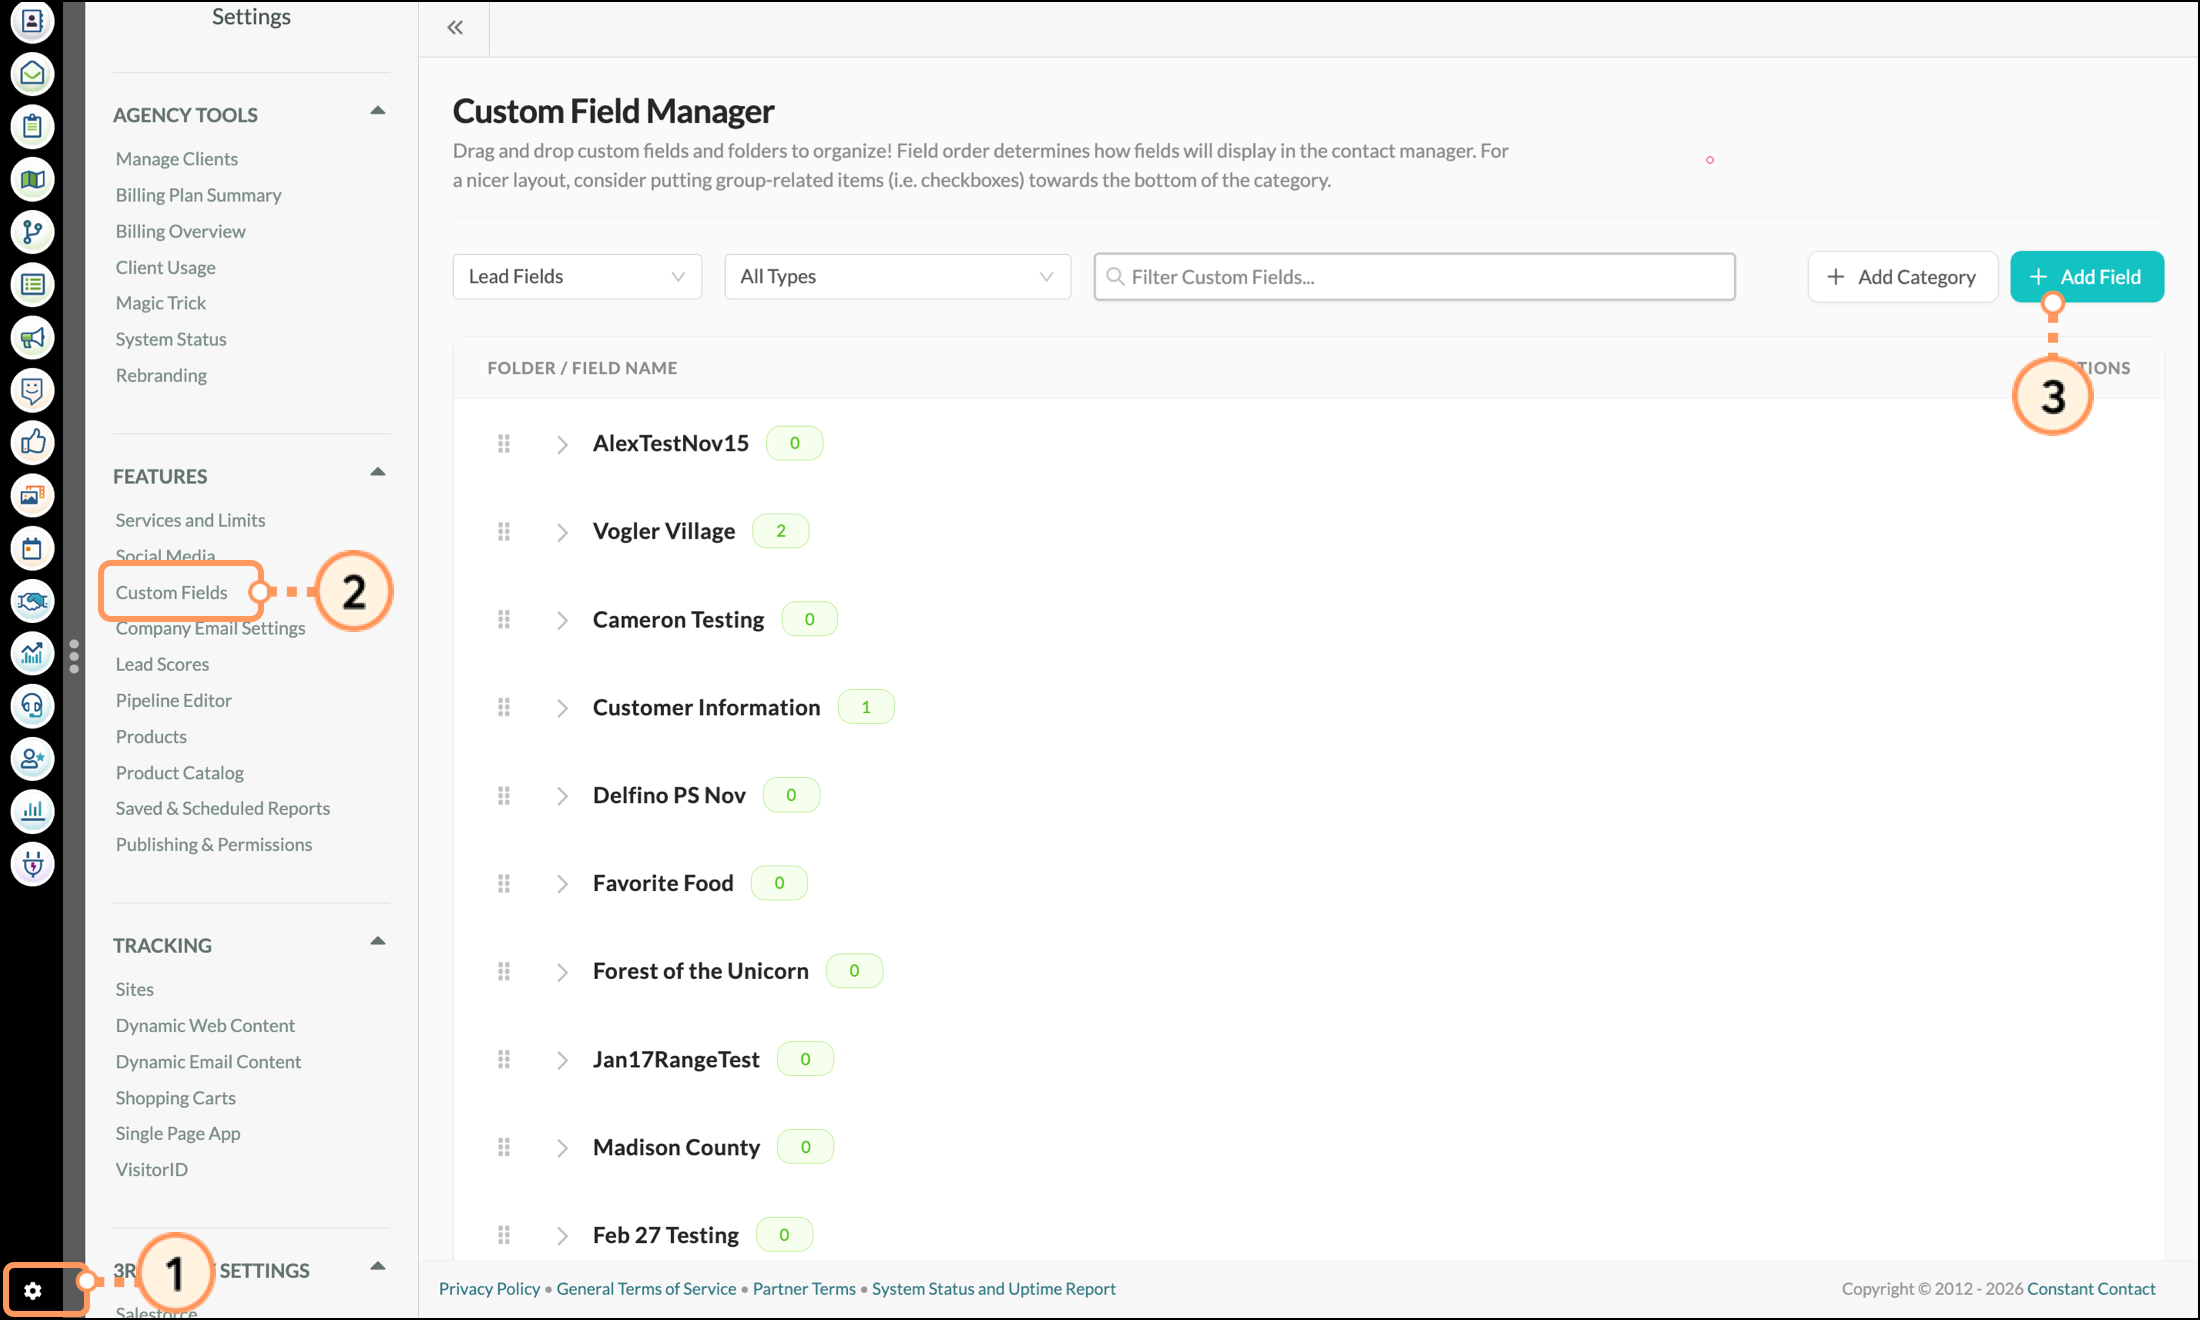The image size is (2200, 1320).
Task: Collapse the settings panel with double chevron
Action: point(455,28)
